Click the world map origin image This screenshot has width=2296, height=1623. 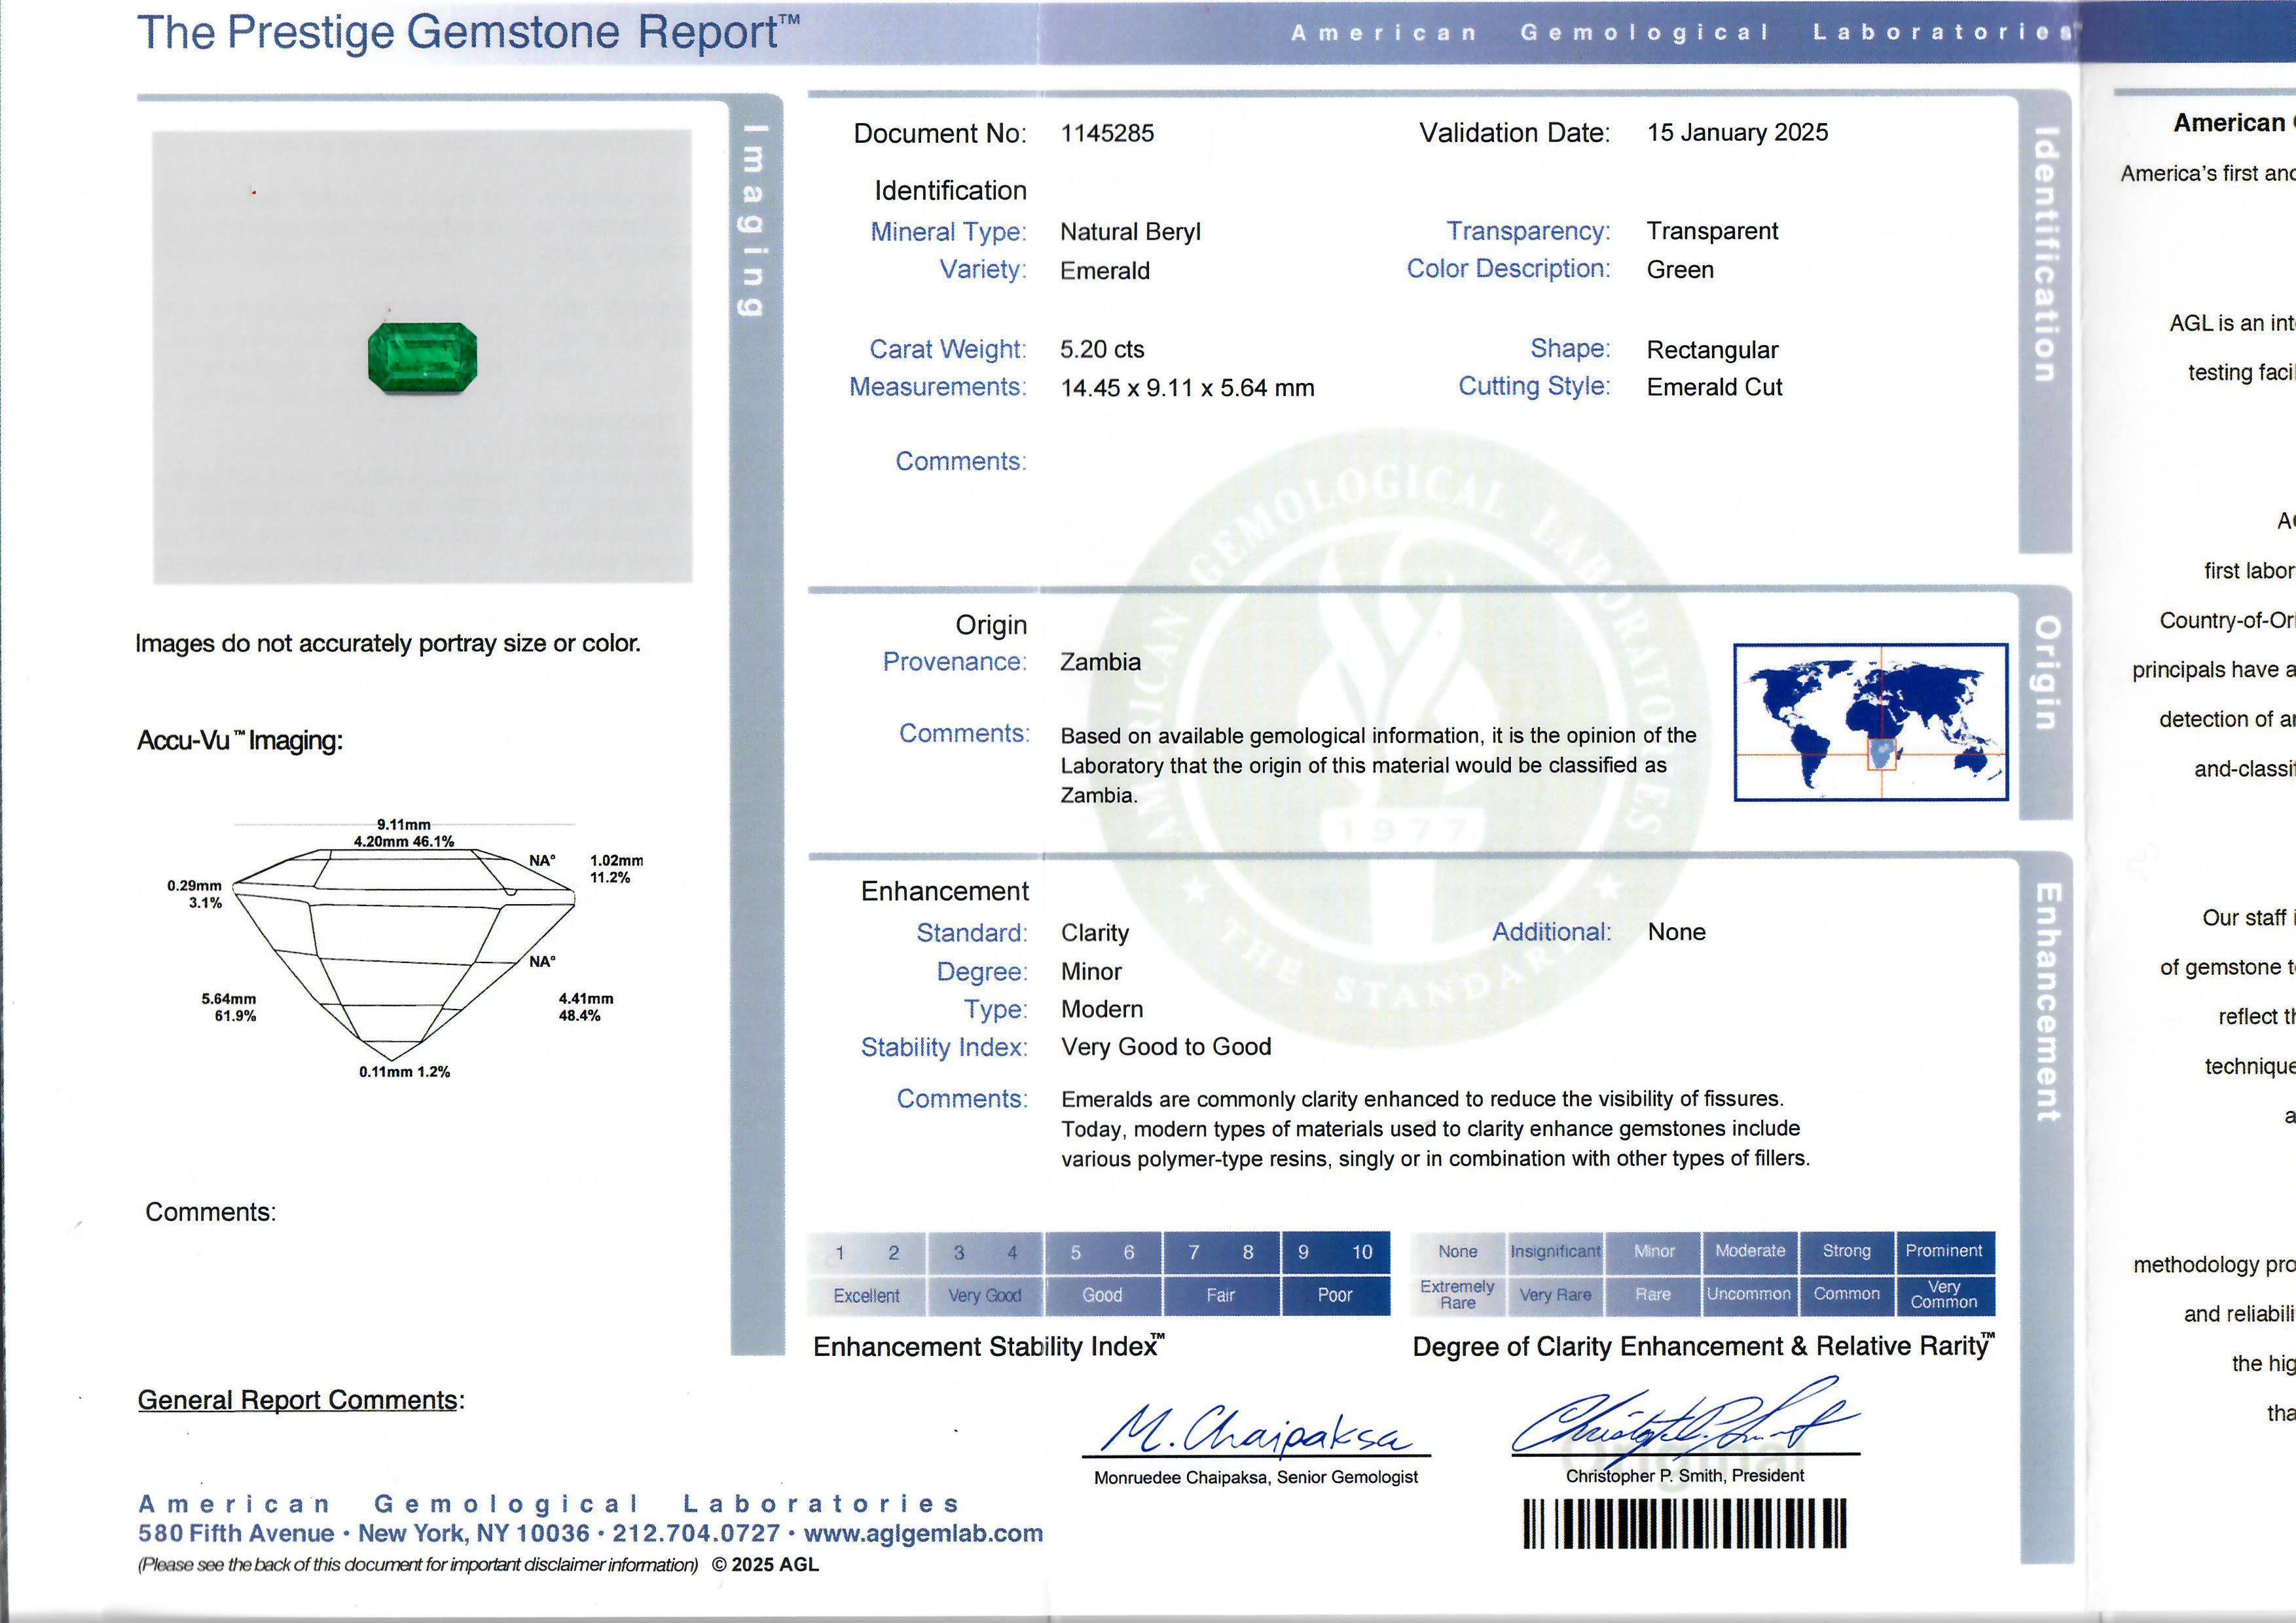point(1870,721)
